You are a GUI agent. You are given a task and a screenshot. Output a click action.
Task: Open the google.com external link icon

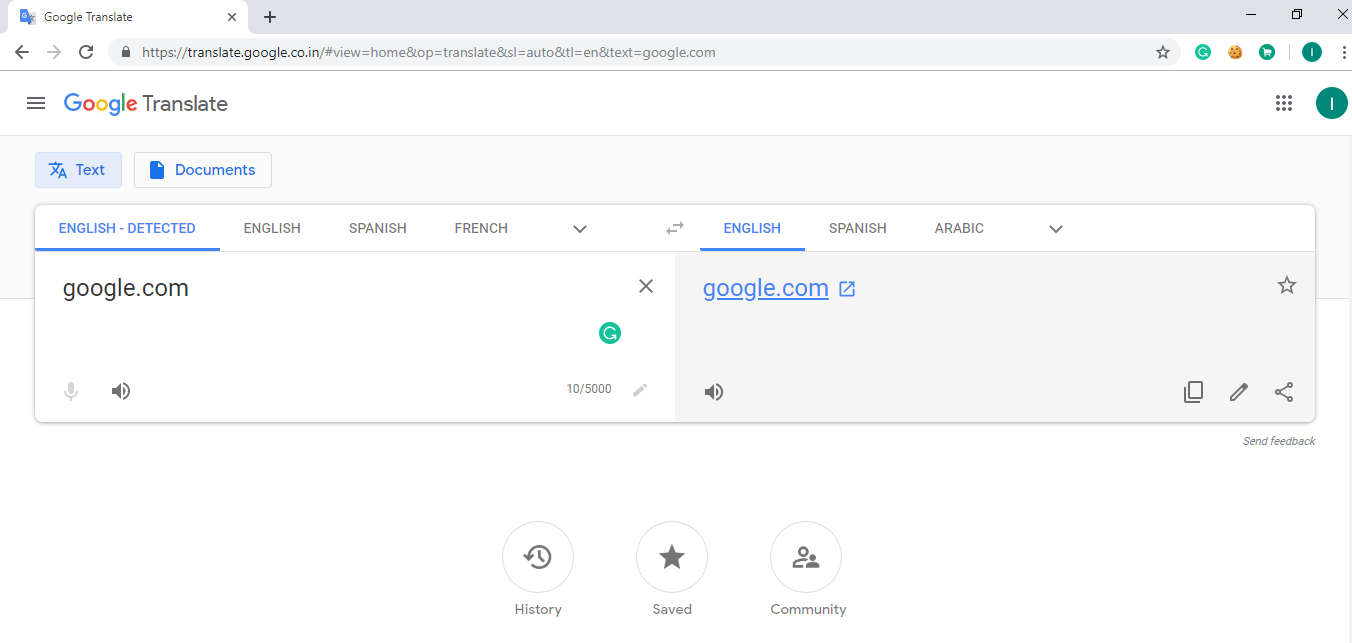point(847,289)
